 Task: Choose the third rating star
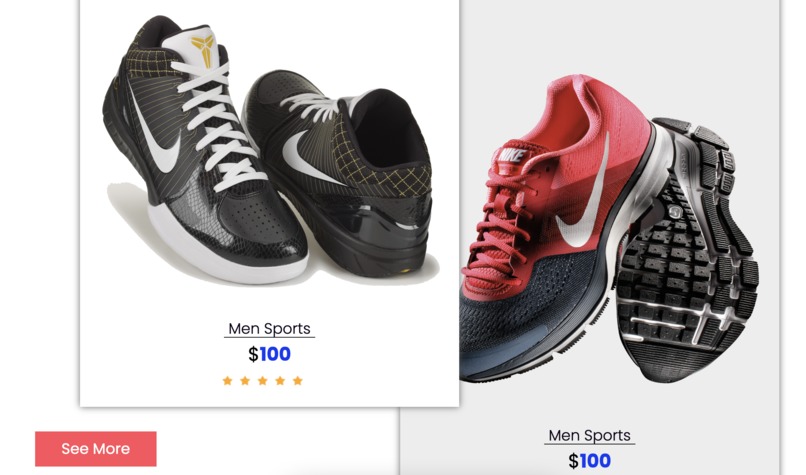point(262,380)
